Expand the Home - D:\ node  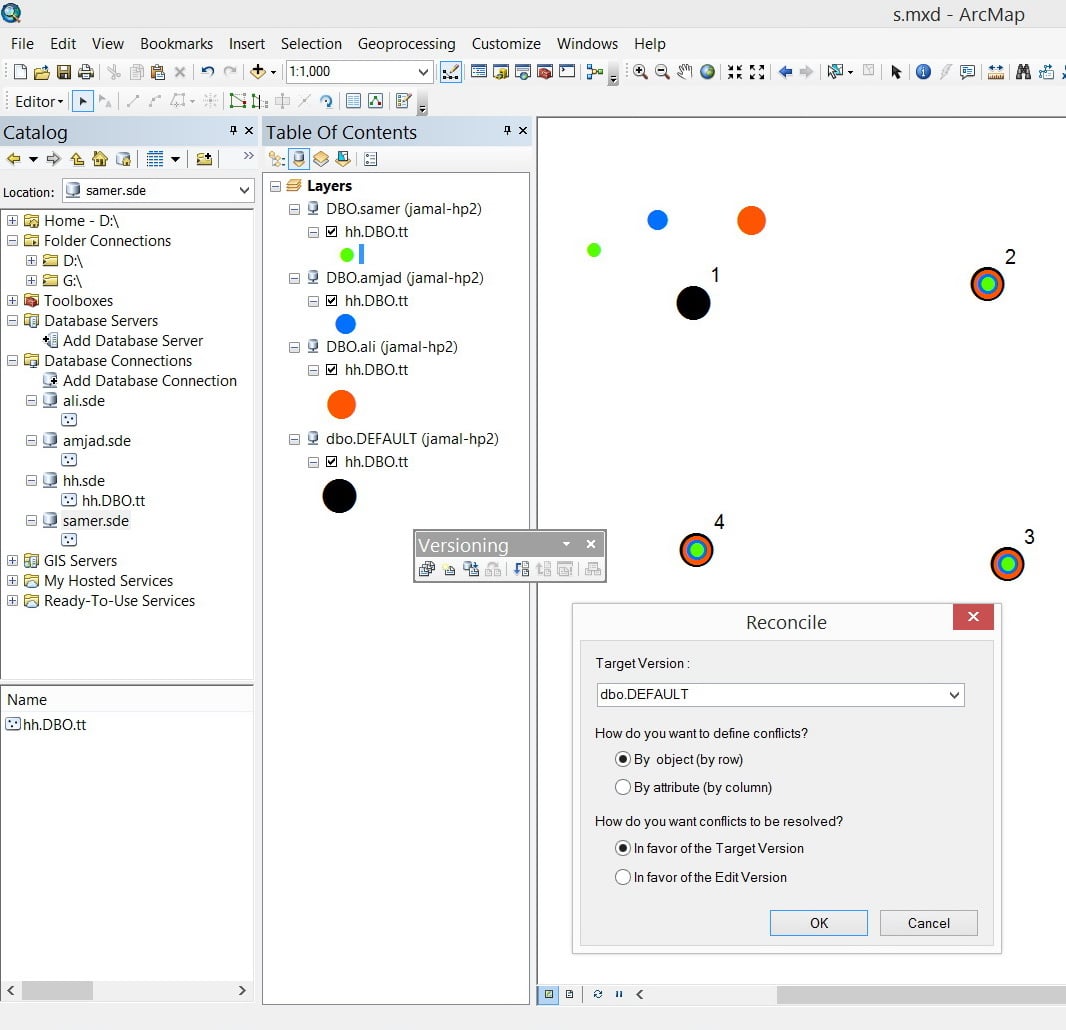click(12, 220)
